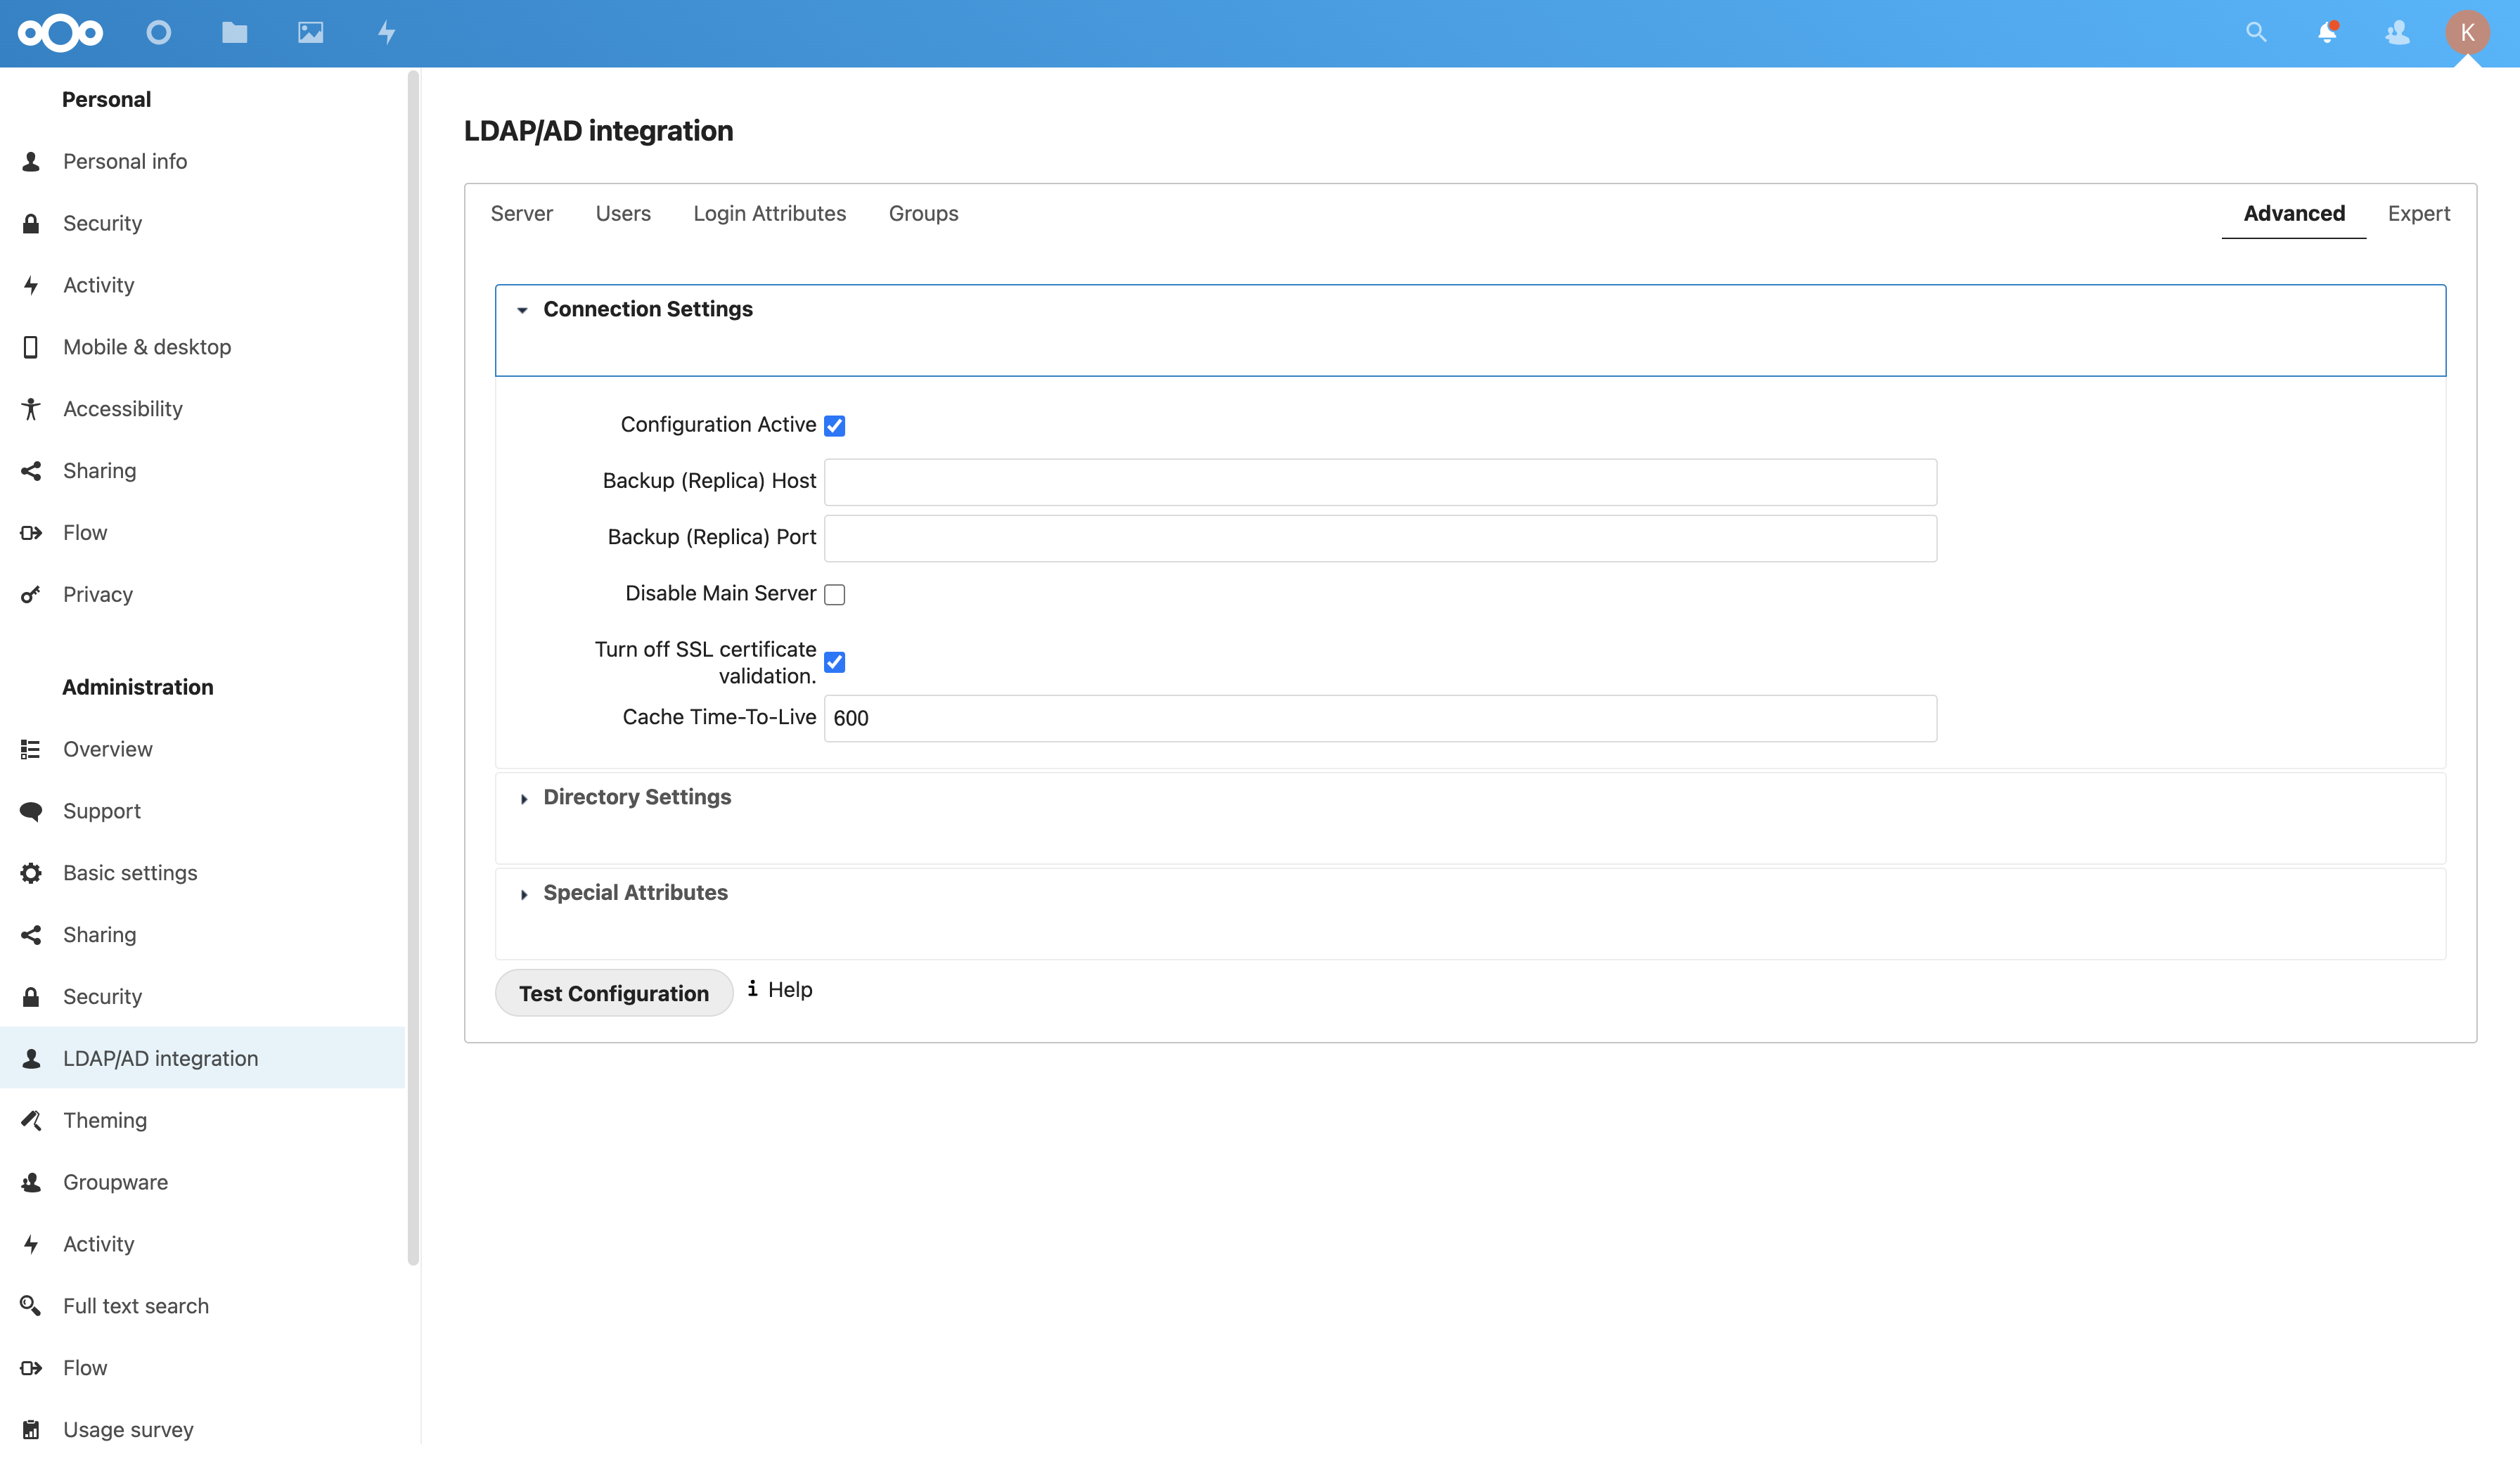2520x1461 pixels.
Task: Open the notifications bell icon
Action: pos(2327,33)
